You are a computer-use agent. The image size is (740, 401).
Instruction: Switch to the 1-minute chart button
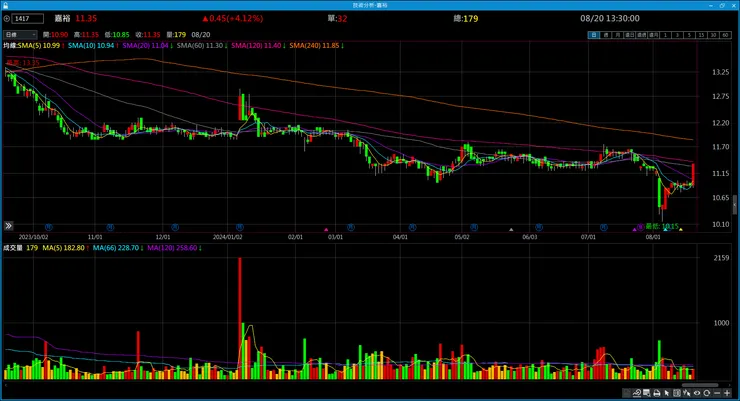pyautogui.click(x=665, y=35)
